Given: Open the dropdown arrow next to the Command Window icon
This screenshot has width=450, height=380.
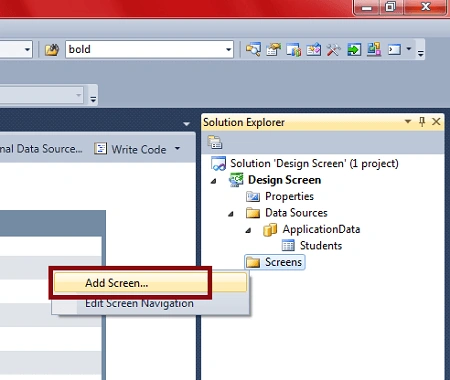Looking at the screenshot, I should 409,49.
